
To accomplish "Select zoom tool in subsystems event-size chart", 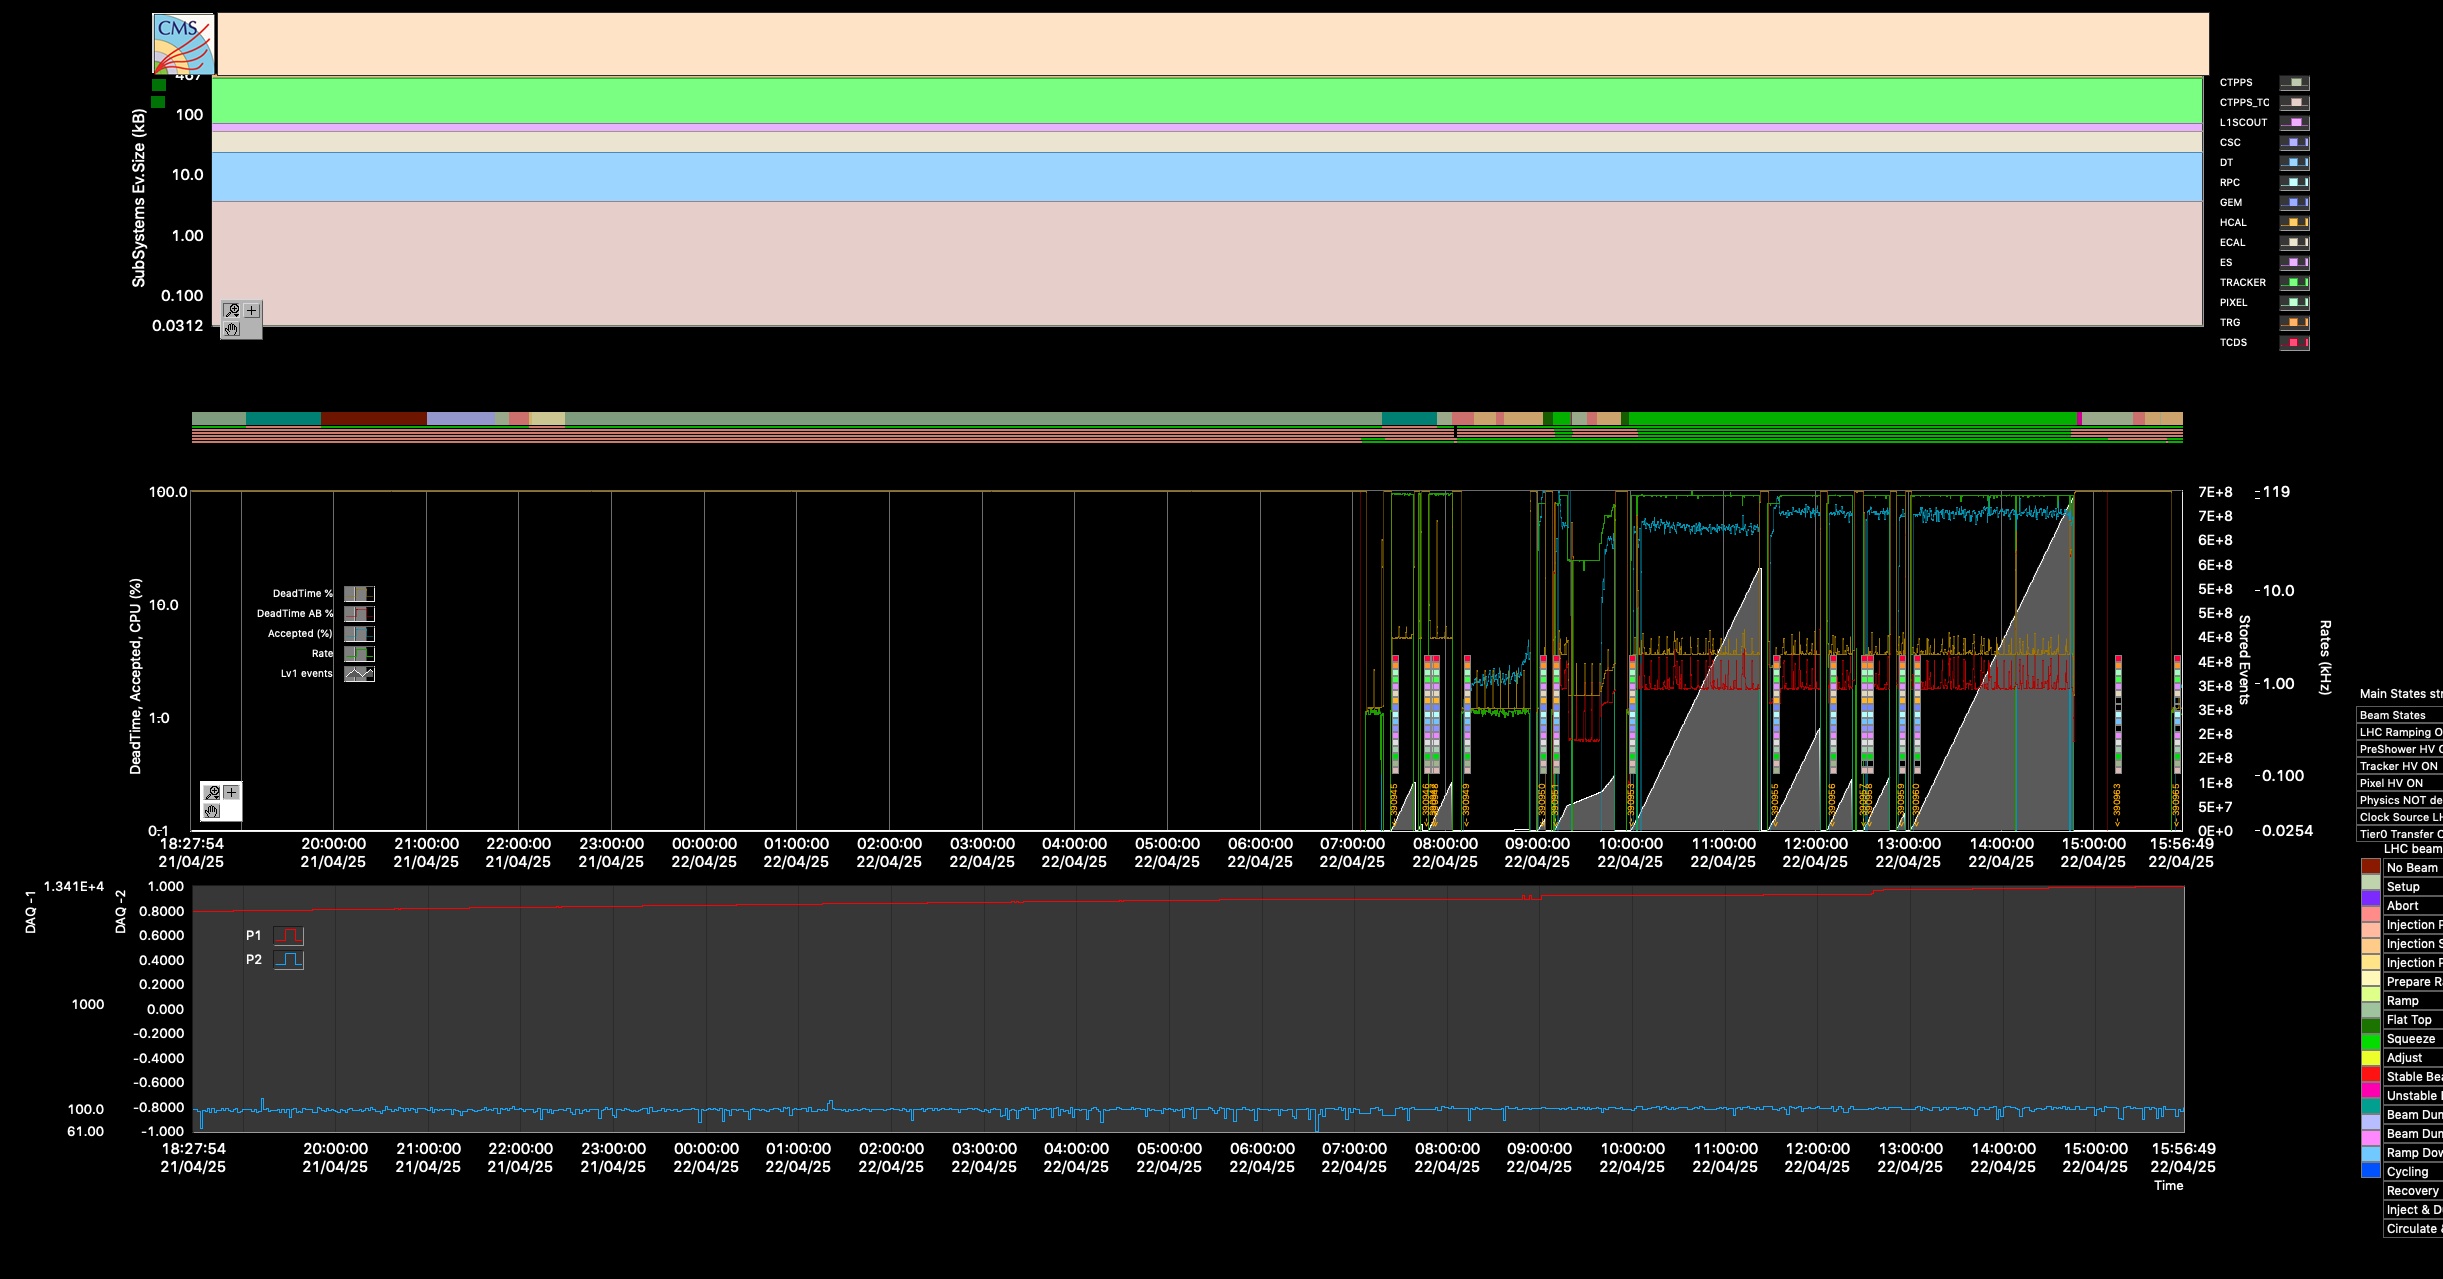I will pyautogui.click(x=232, y=311).
